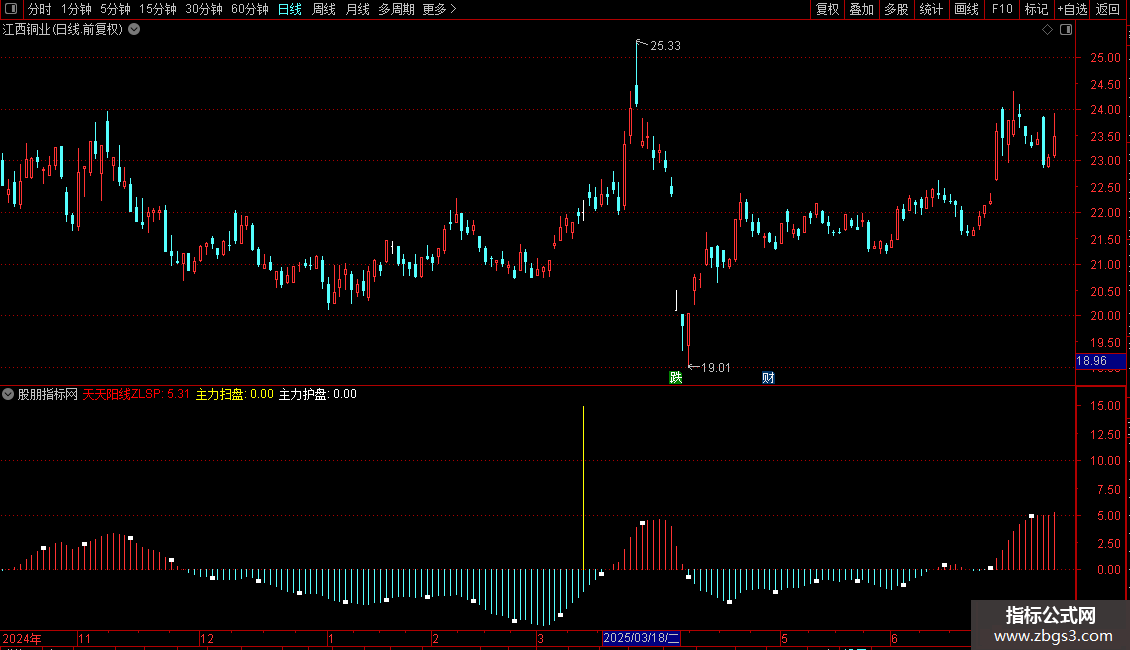The image size is (1130, 650).
Task: Click the tall yellow signal line
Action: click(583, 488)
